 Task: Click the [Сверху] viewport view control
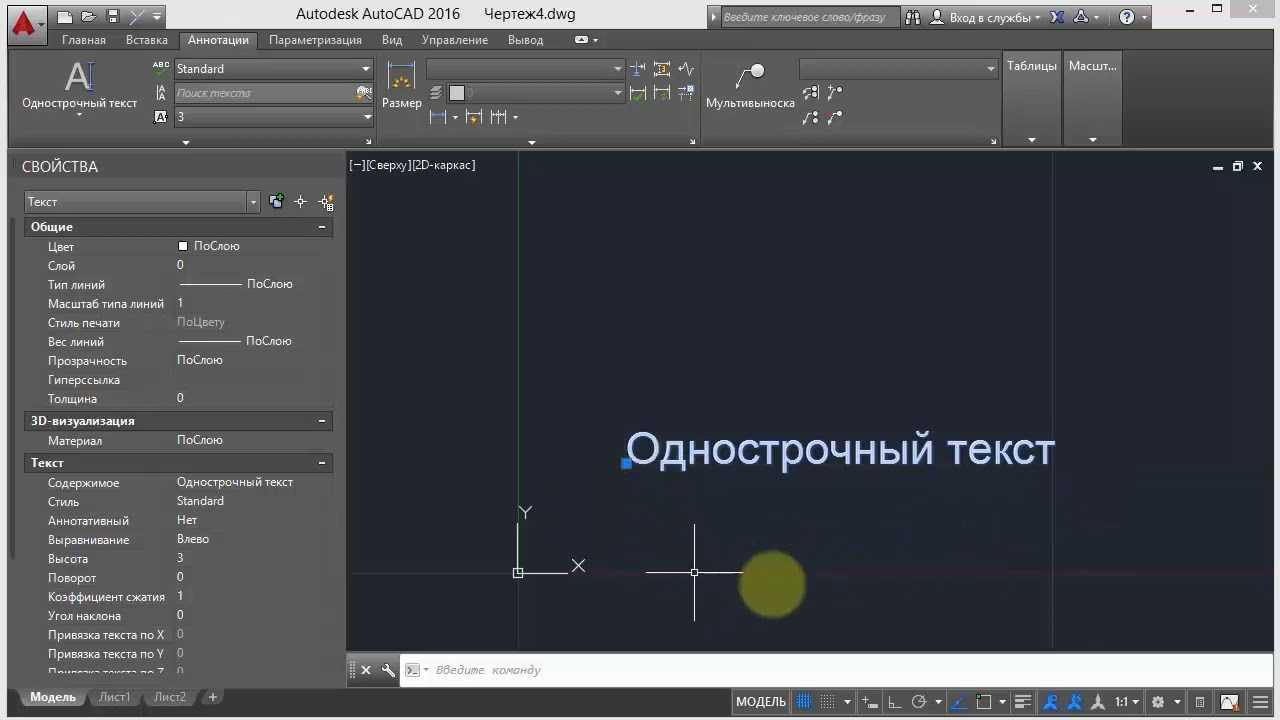click(388, 165)
